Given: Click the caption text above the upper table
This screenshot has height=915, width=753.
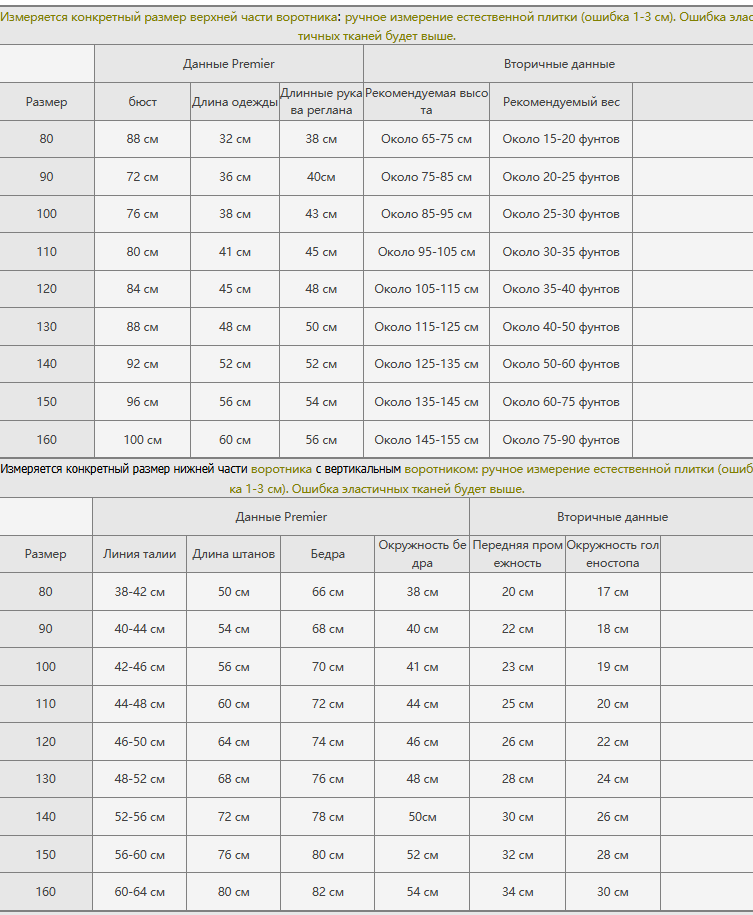Looking at the screenshot, I should [376, 26].
